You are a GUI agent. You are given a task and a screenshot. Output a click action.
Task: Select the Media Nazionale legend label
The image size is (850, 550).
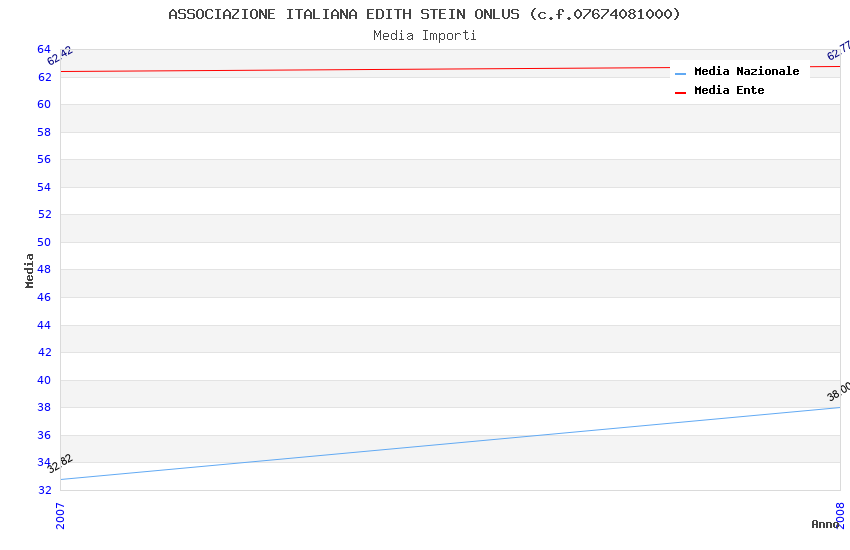[746, 71]
